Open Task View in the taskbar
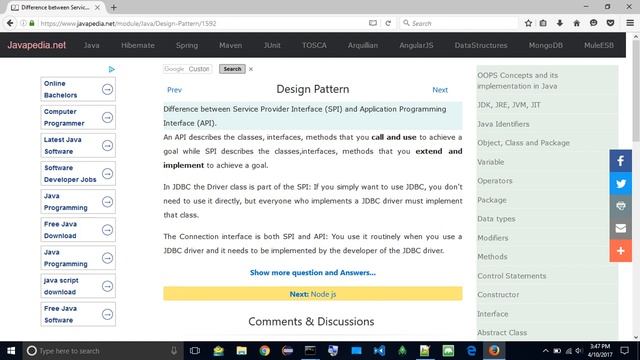The height and width of the screenshot is (360, 640). tap(195, 351)
